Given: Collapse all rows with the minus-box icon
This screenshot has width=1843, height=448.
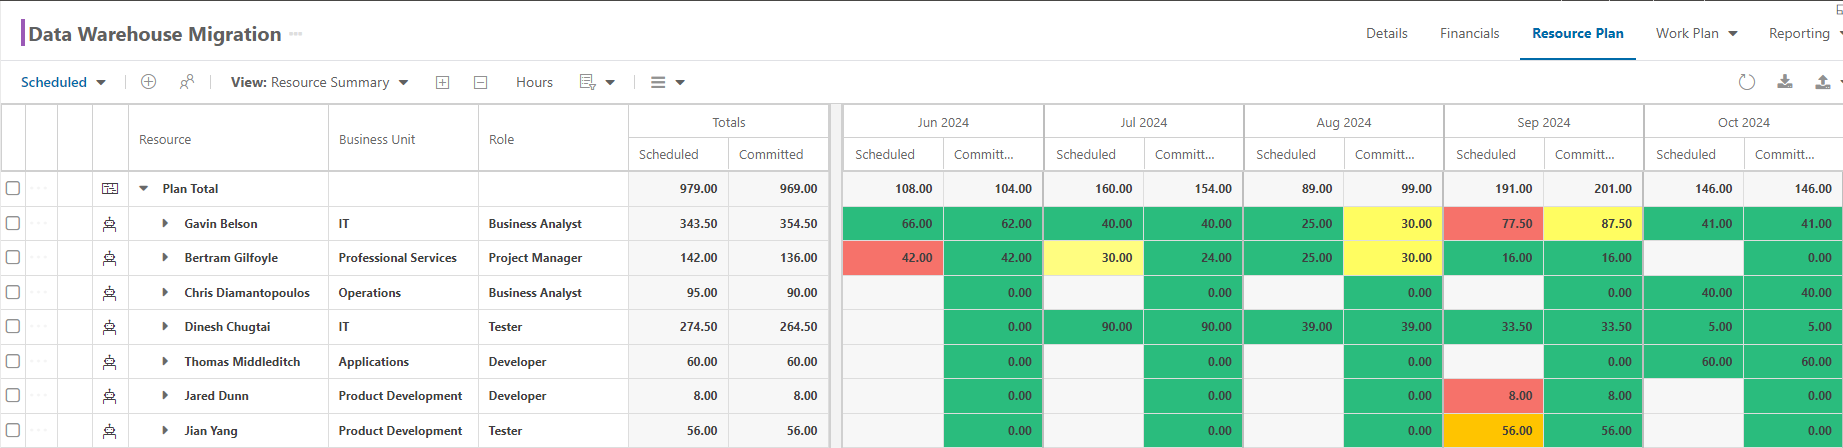Looking at the screenshot, I should point(480,82).
